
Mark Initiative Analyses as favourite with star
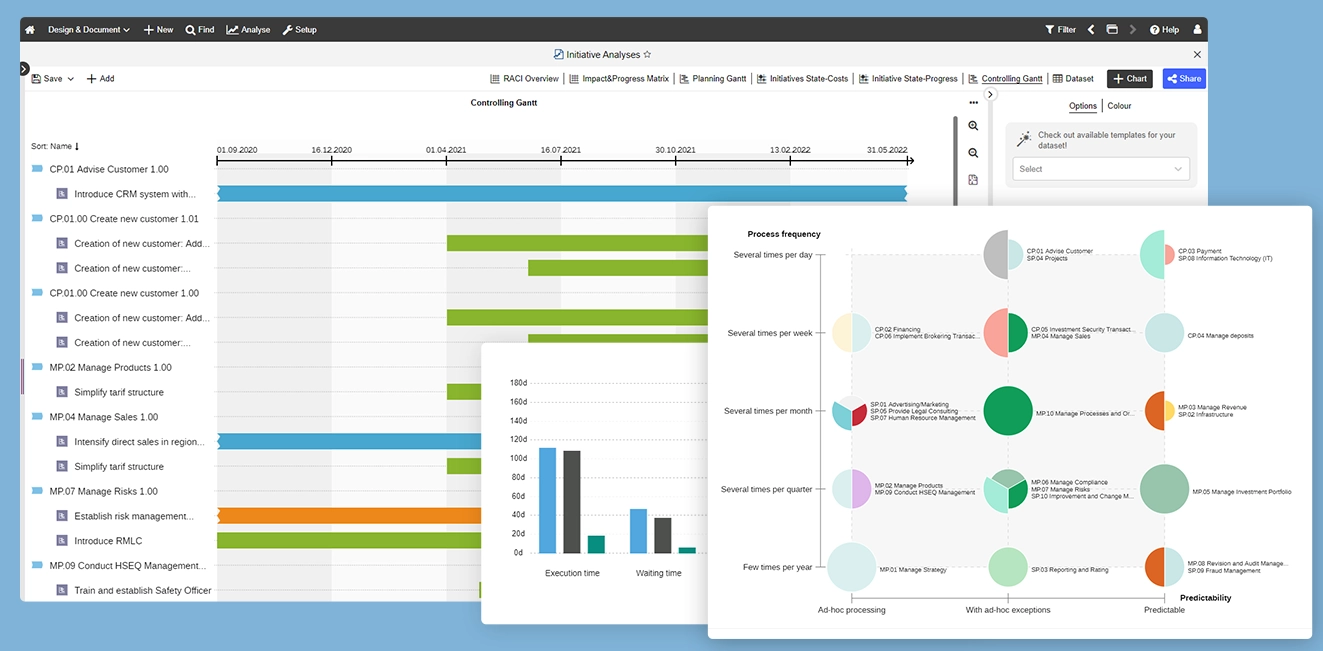(647, 55)
